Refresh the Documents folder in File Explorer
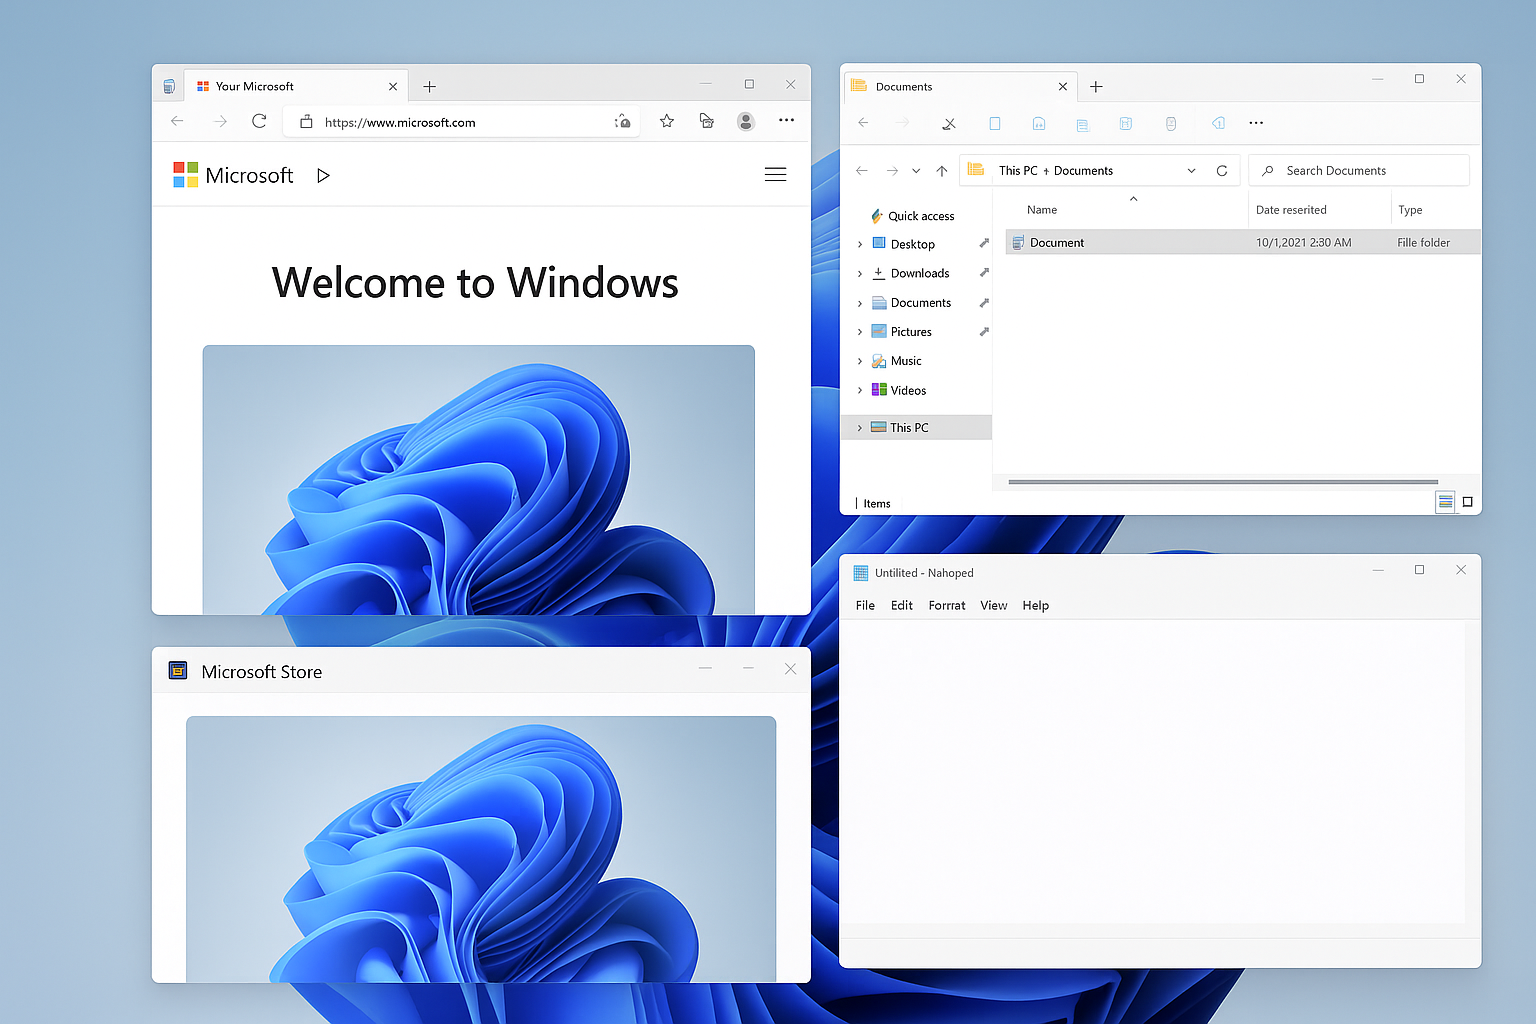 [1221, 171]
